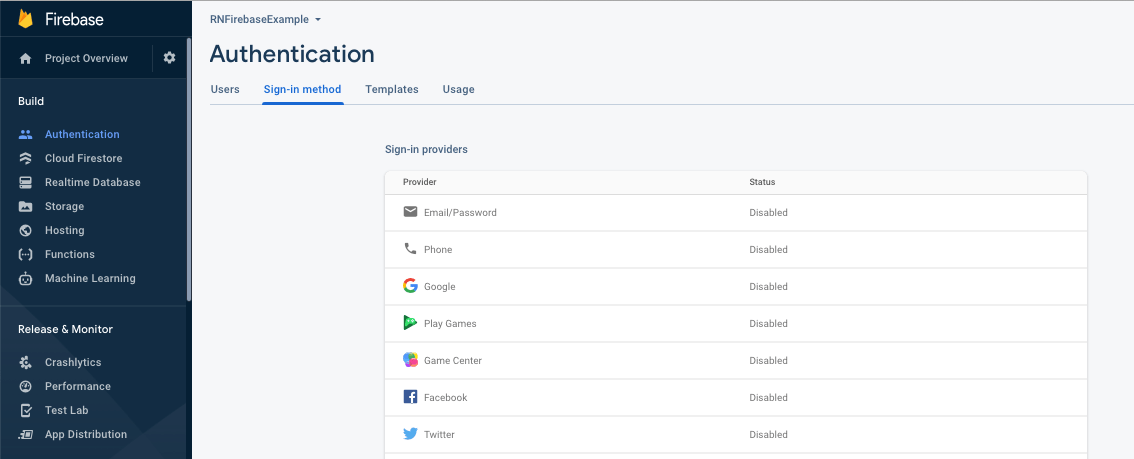Select the Twitter provider name
Screen dimensions: 1134x459
pos(439,434)
